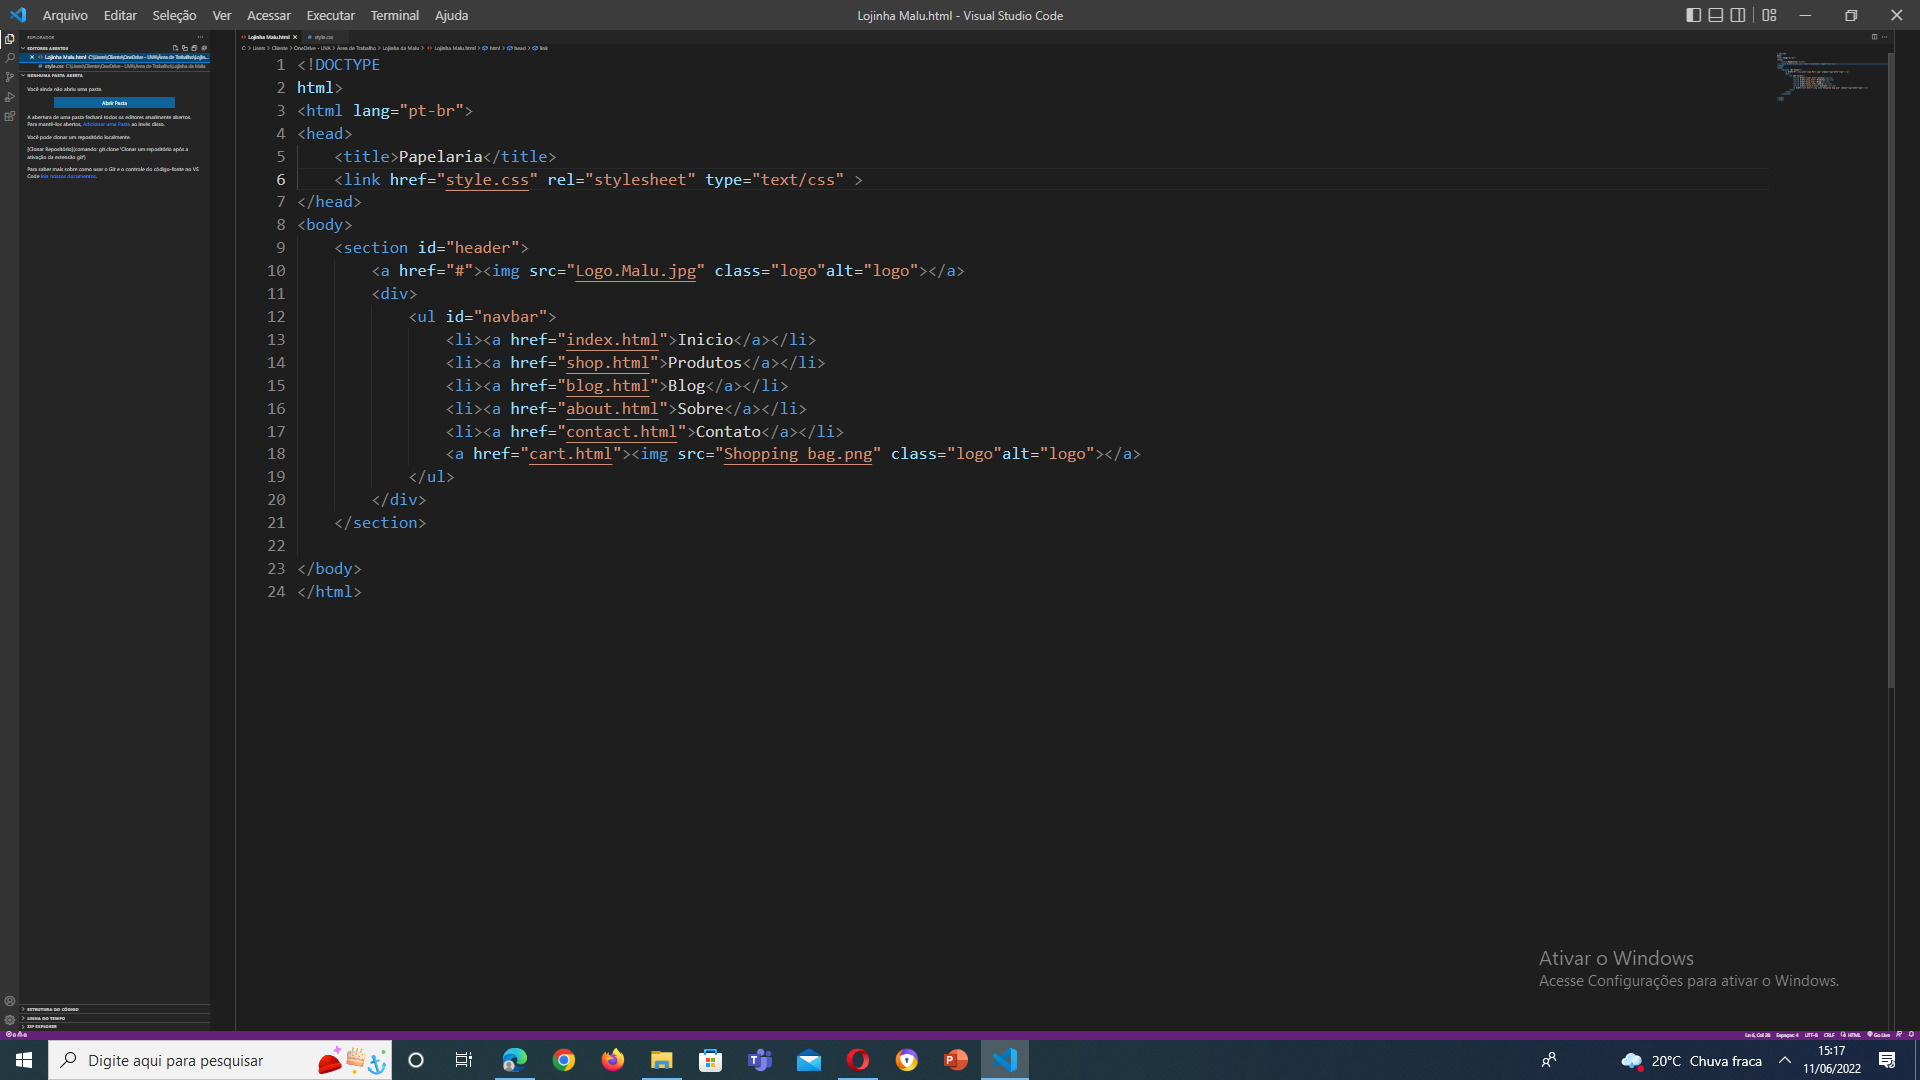Change CRLF end of line sequence
Image resolution: width=1920 pixels, height=1080 pixels.
click(x=1829, y=1035)
